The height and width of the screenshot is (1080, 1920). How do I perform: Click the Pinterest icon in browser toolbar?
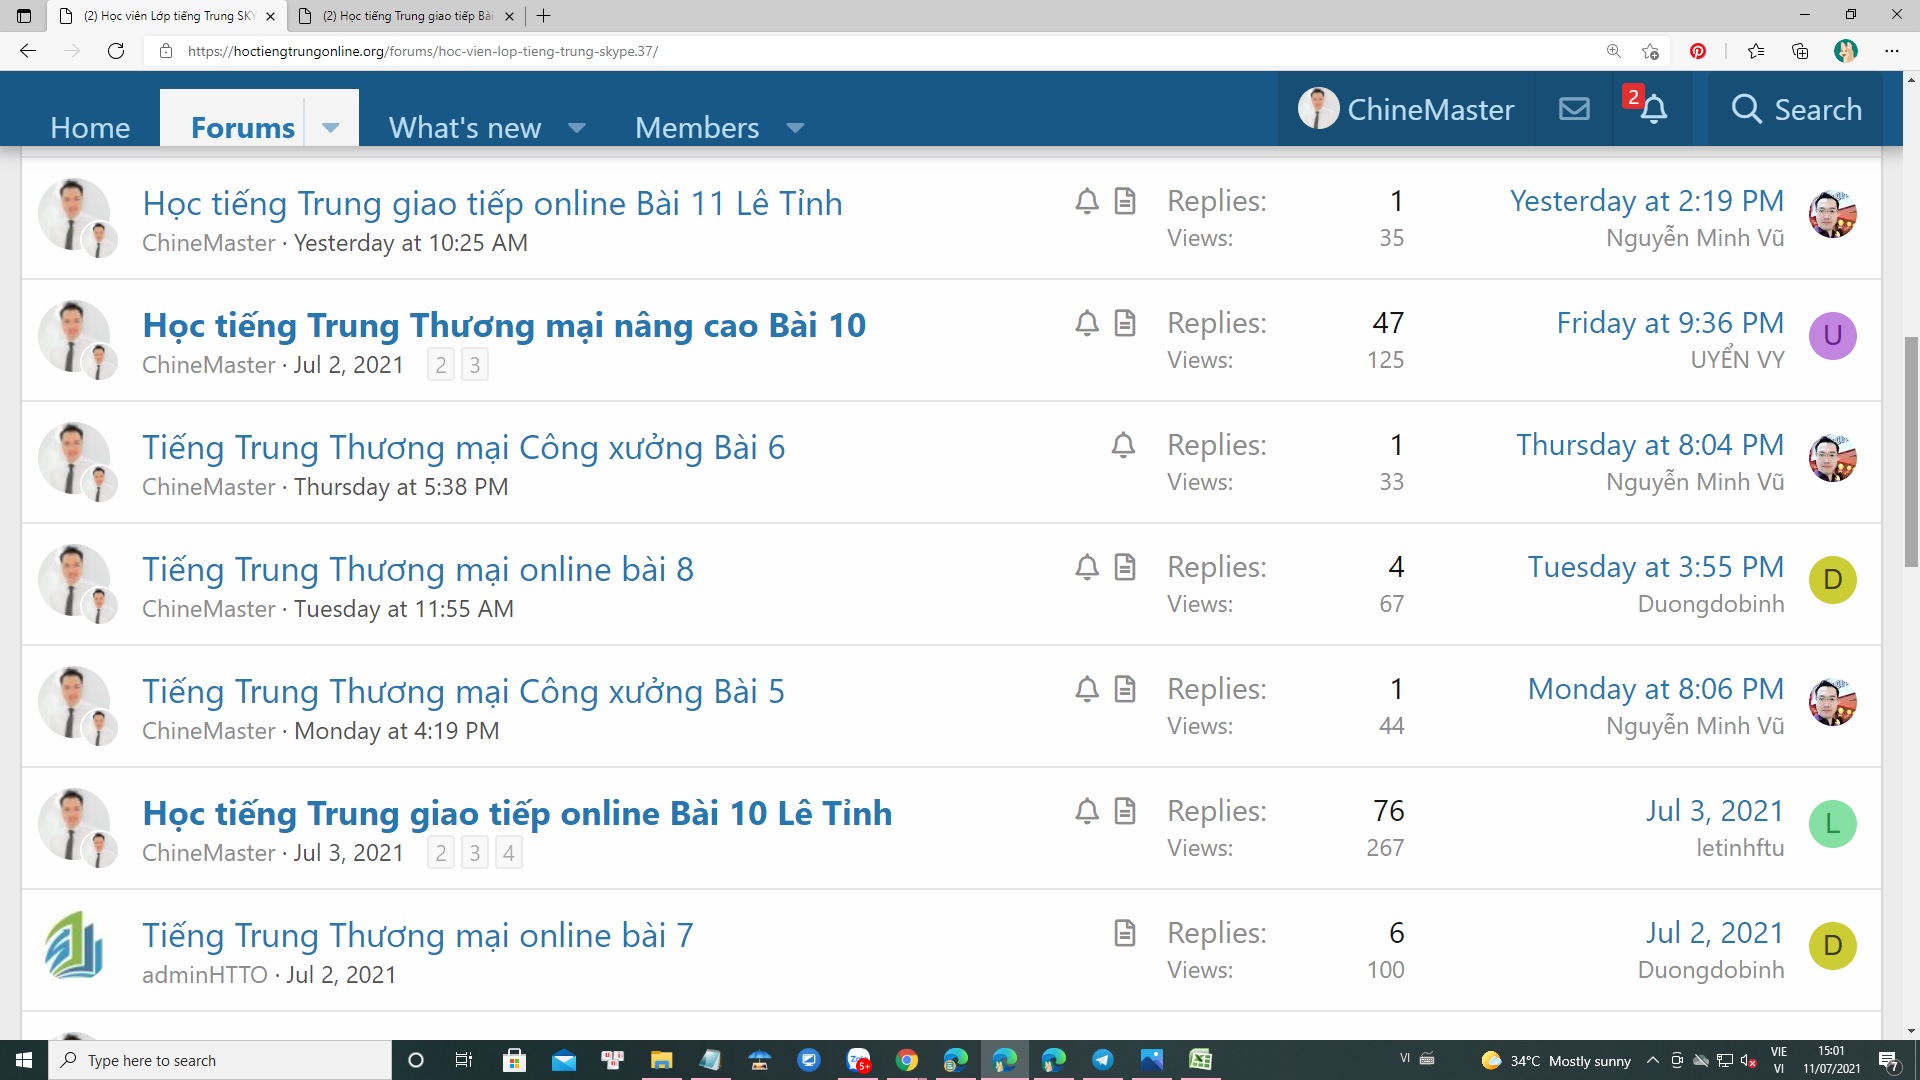click(1698, 51)
